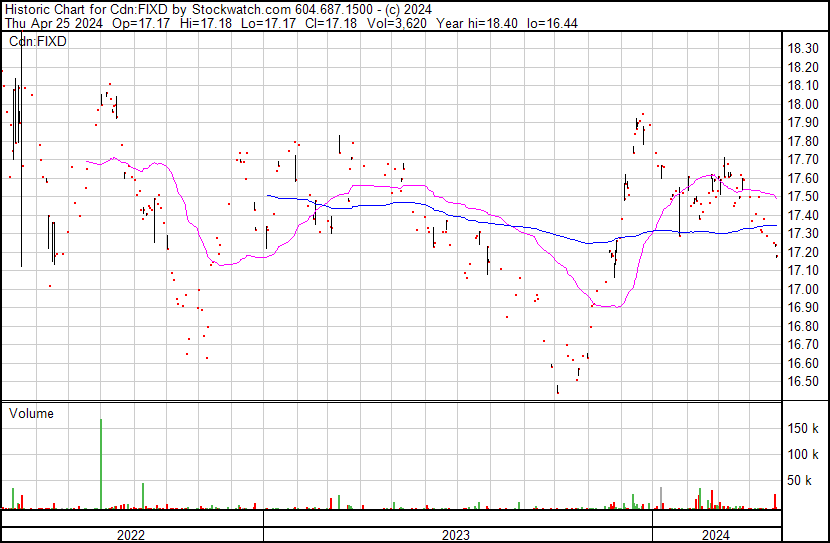Click the 2022 year label

(x=131, y=535)
